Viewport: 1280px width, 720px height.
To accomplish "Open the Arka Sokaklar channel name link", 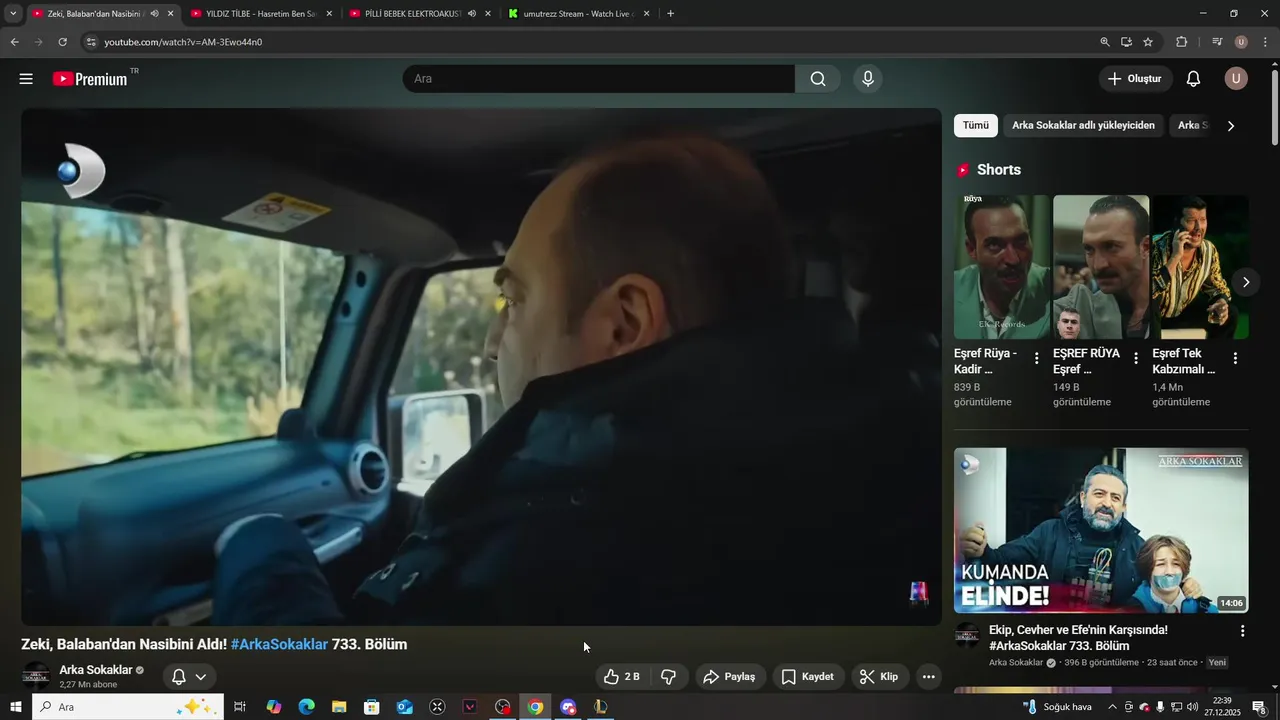I will click(x=96, y=670).
